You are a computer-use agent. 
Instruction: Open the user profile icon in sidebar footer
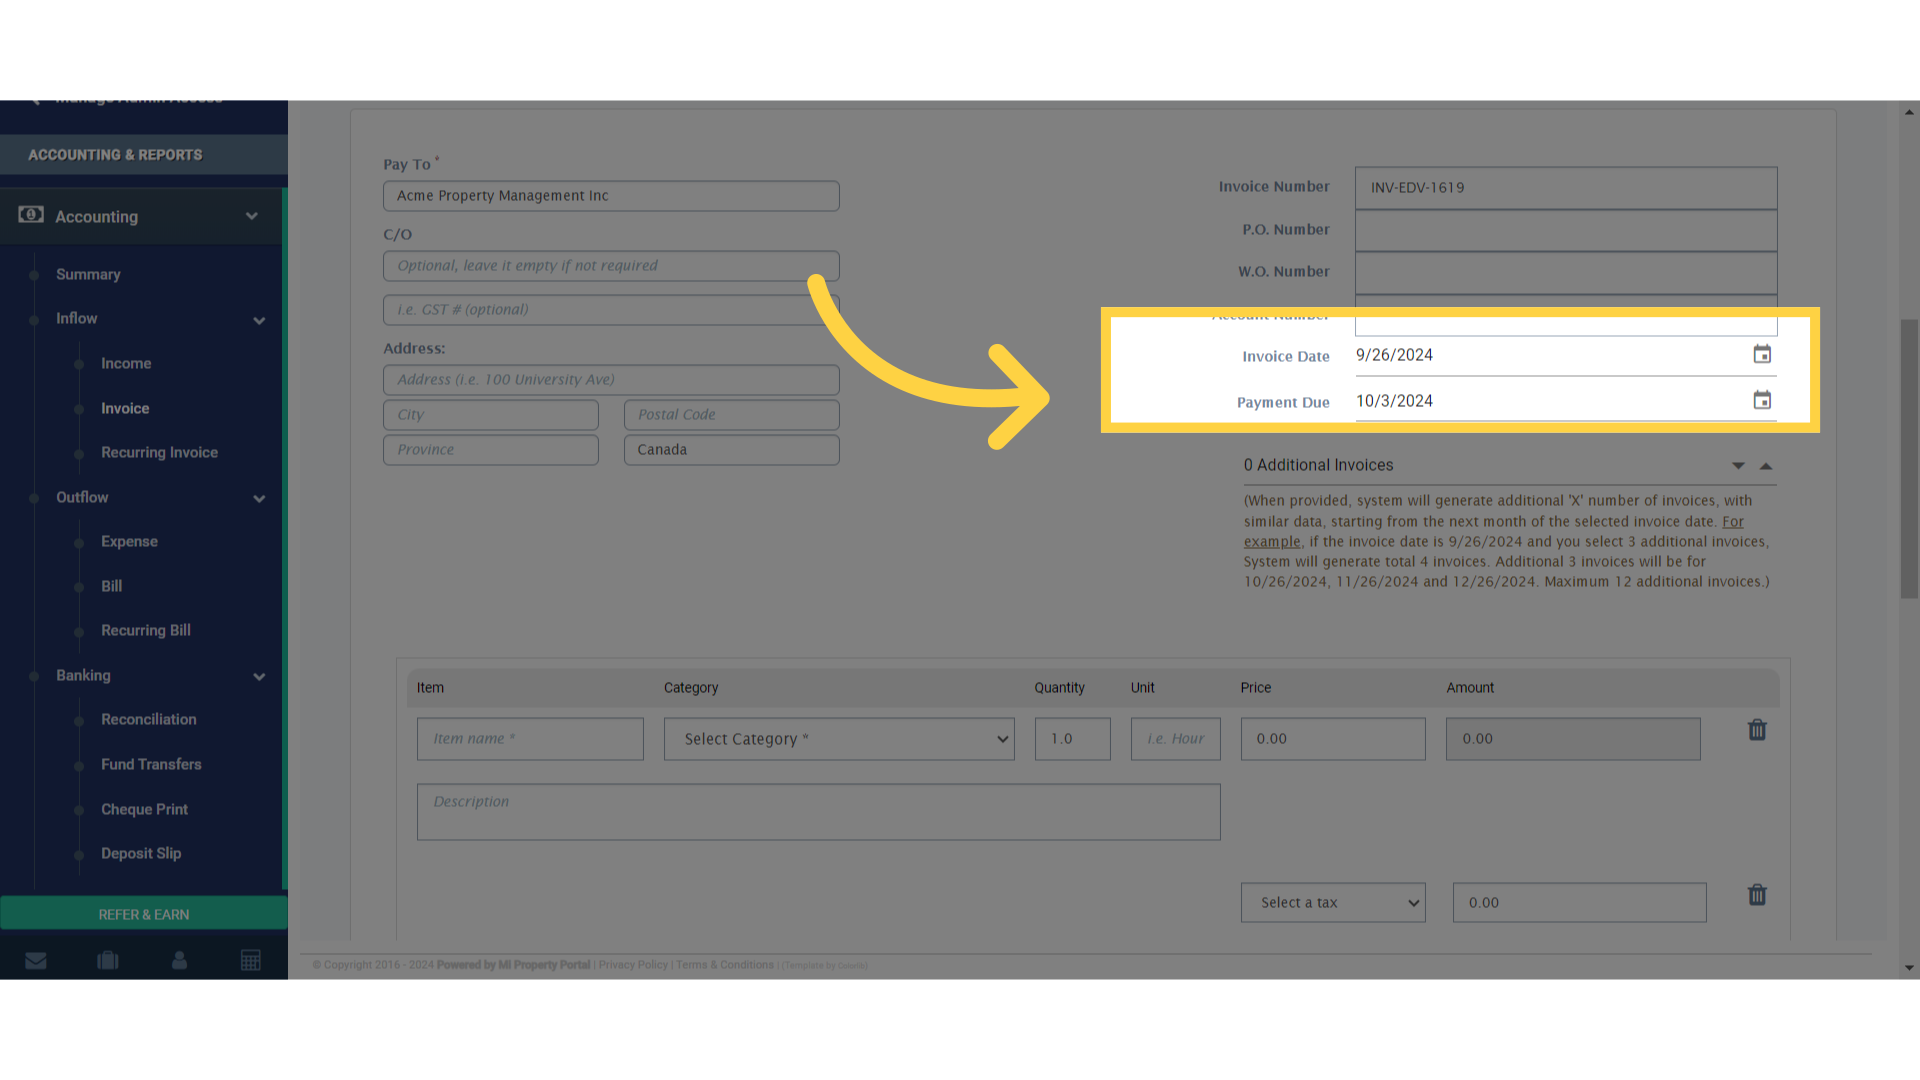[179, 960]
